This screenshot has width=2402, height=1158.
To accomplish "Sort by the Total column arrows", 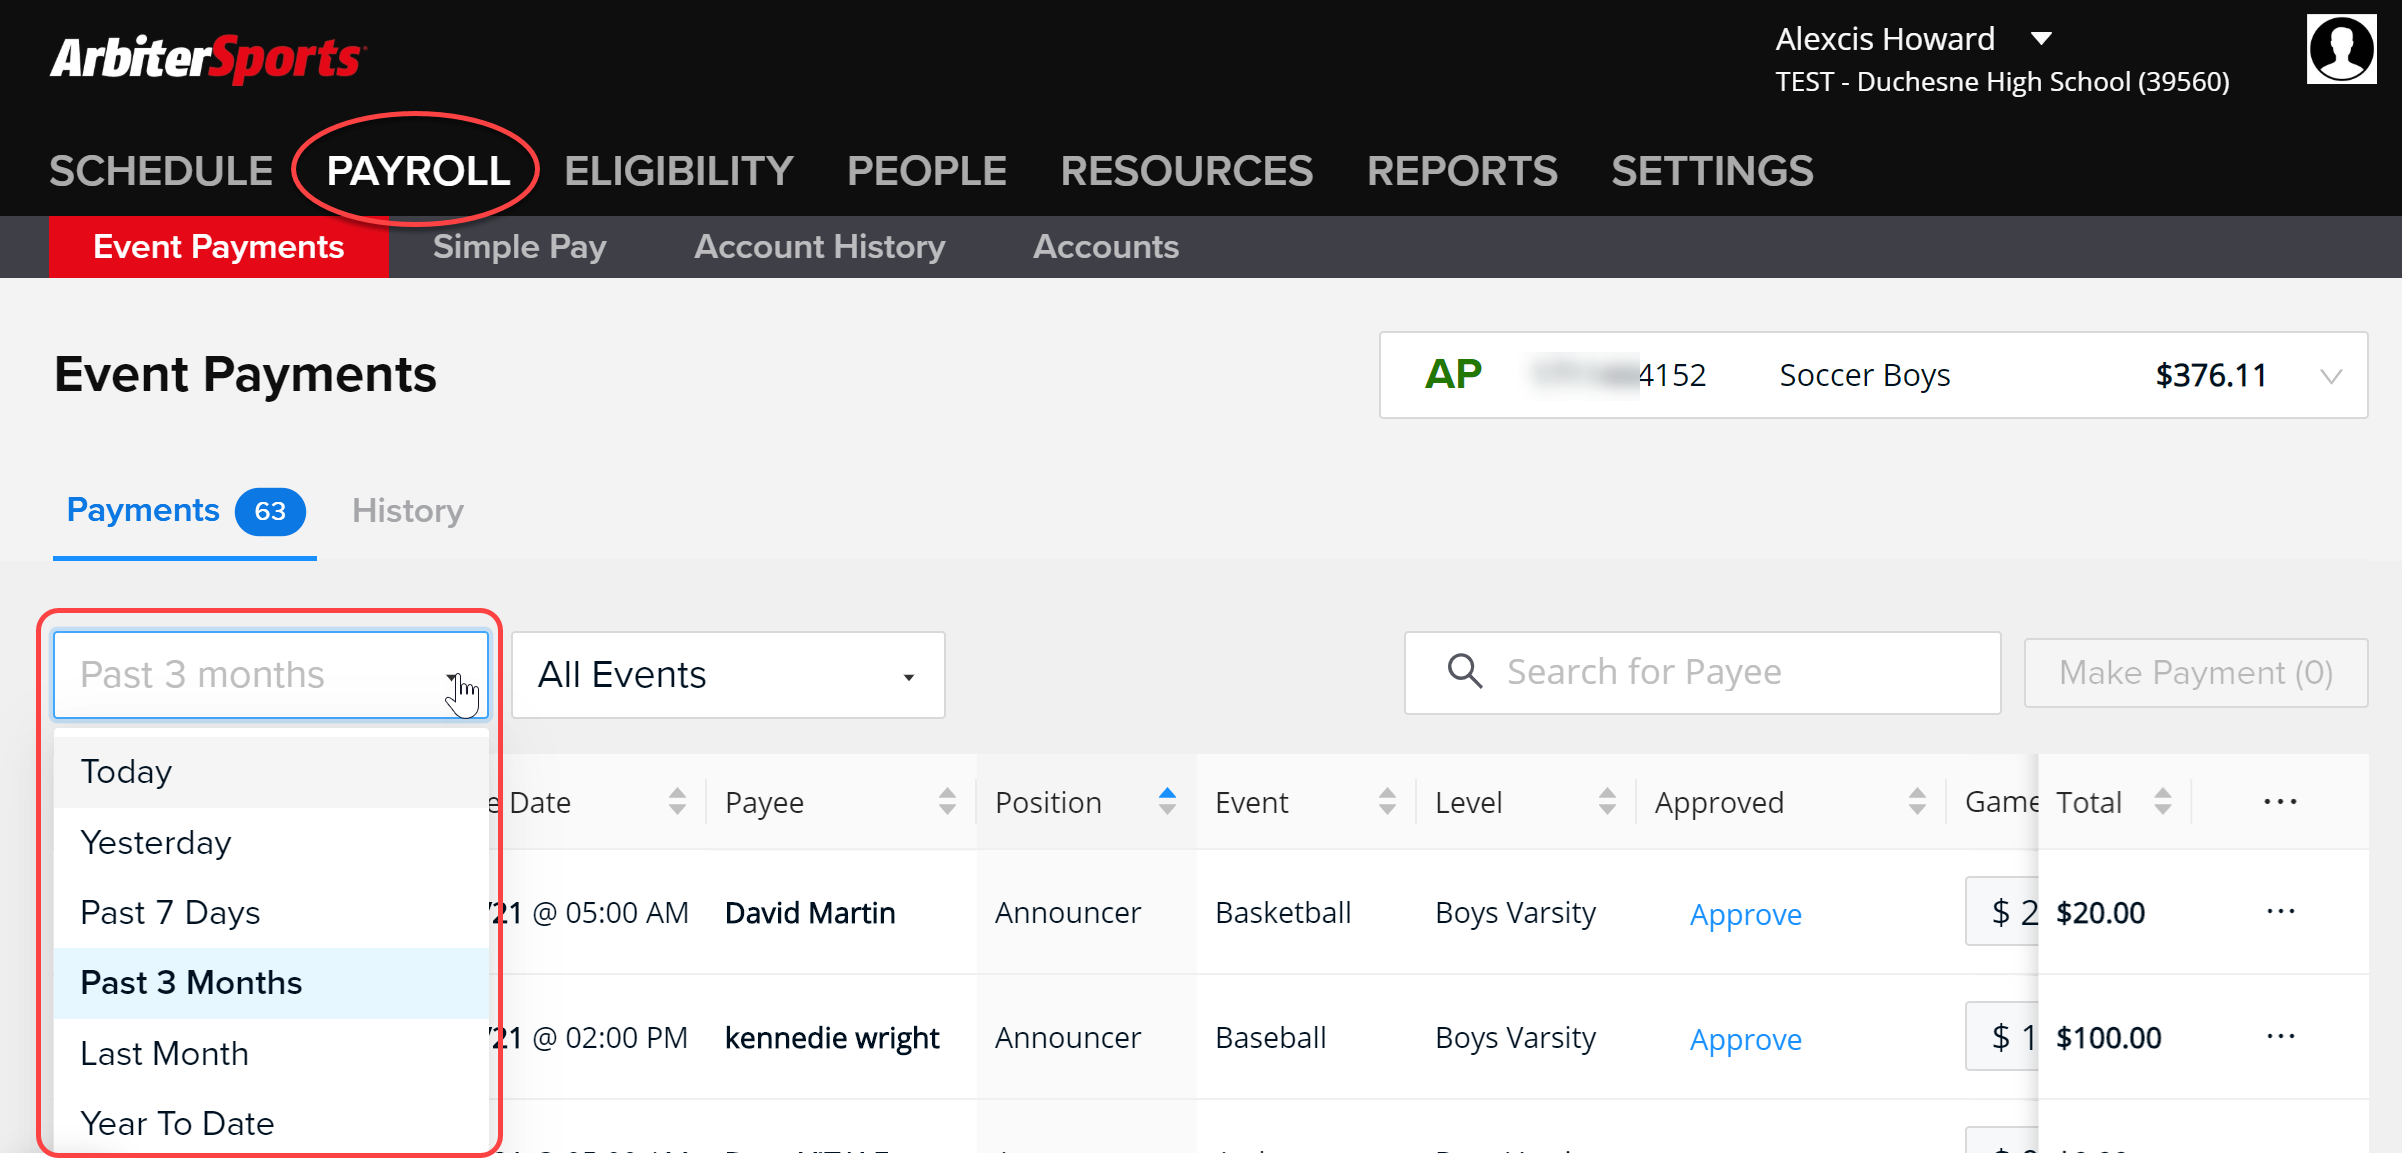I will click(2163, 802).
